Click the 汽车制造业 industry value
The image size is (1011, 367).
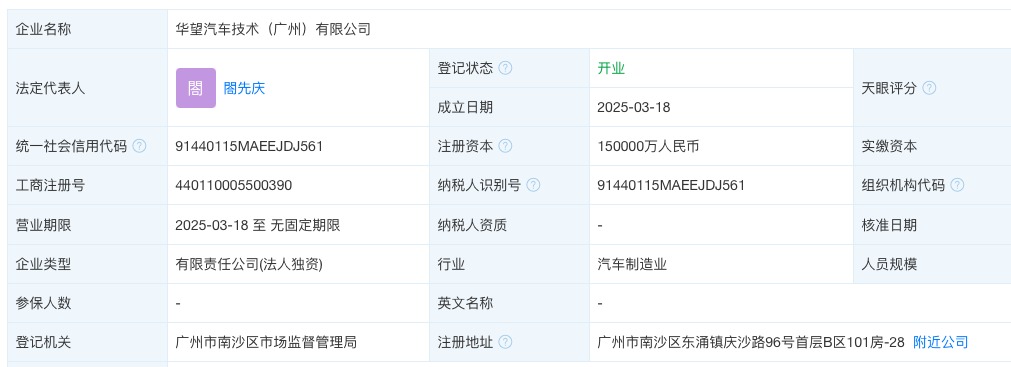(632, 264)
